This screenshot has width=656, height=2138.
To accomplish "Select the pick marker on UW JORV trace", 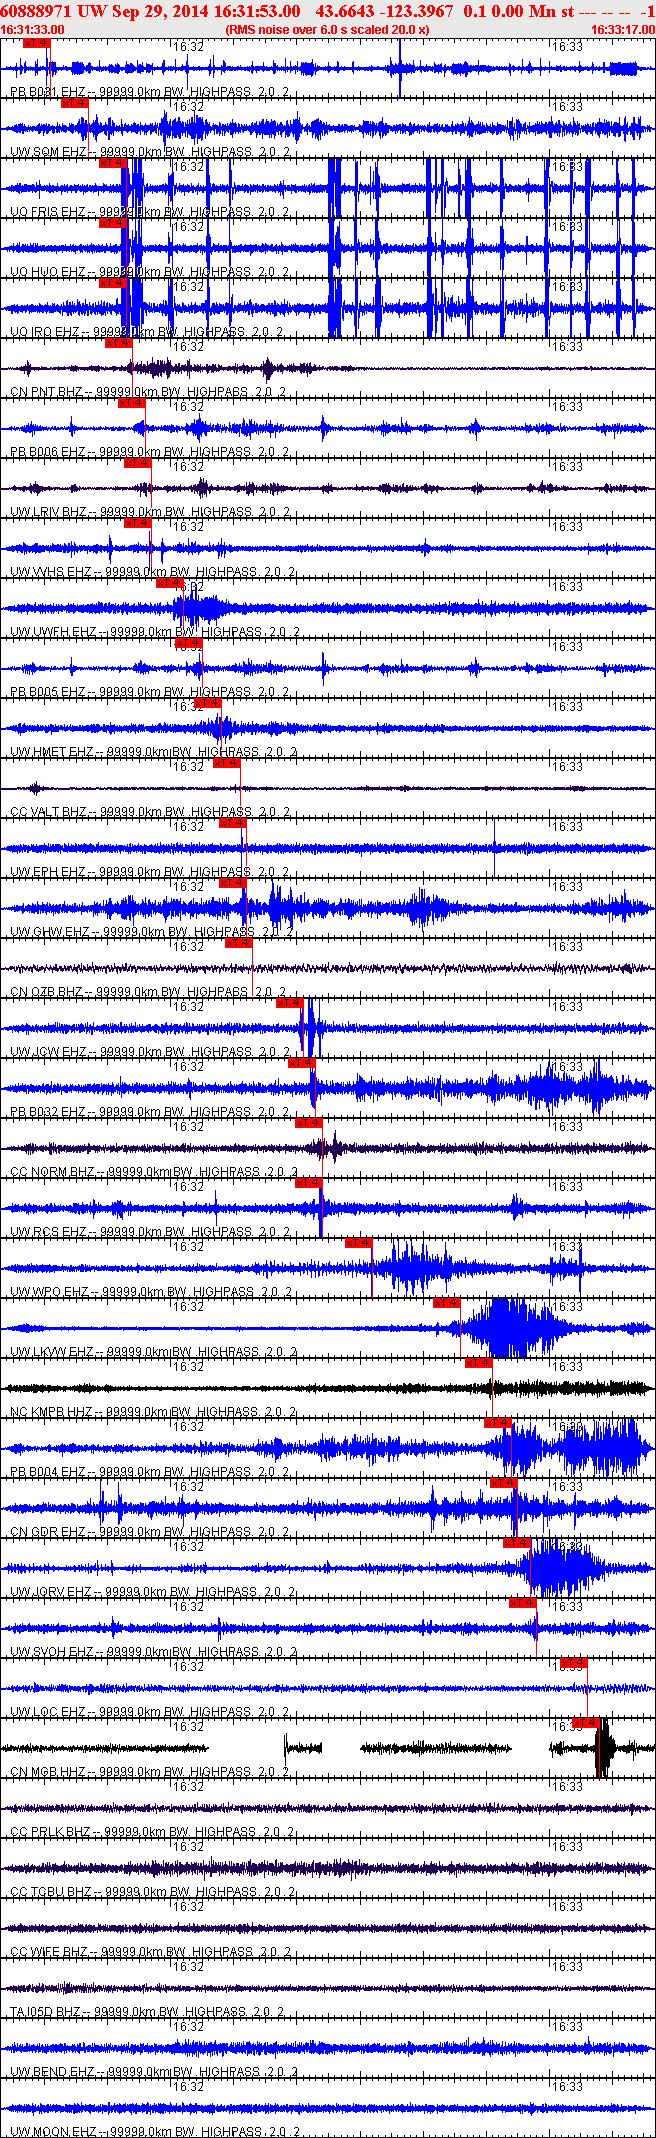I will pyautogui.click(x=517, y=1543).
